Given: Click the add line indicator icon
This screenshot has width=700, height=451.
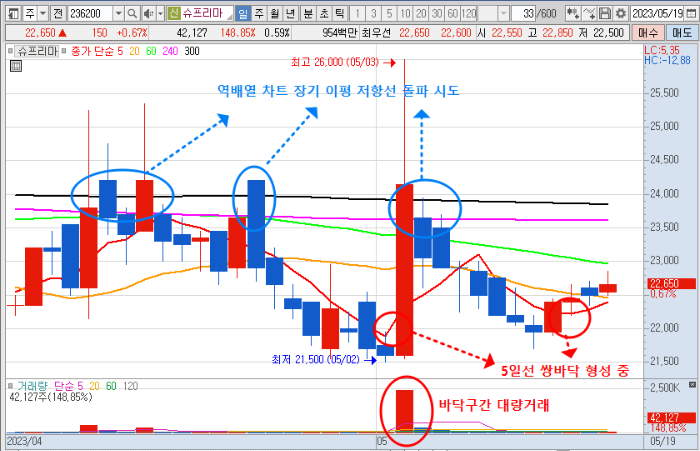Looking at the screenshot, I should click(589, 14).
